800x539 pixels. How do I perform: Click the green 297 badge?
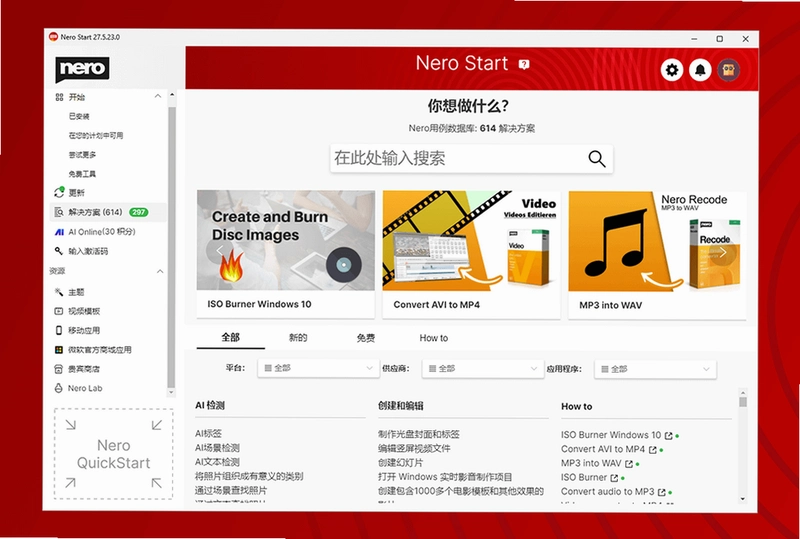click(x=138, y=212)
